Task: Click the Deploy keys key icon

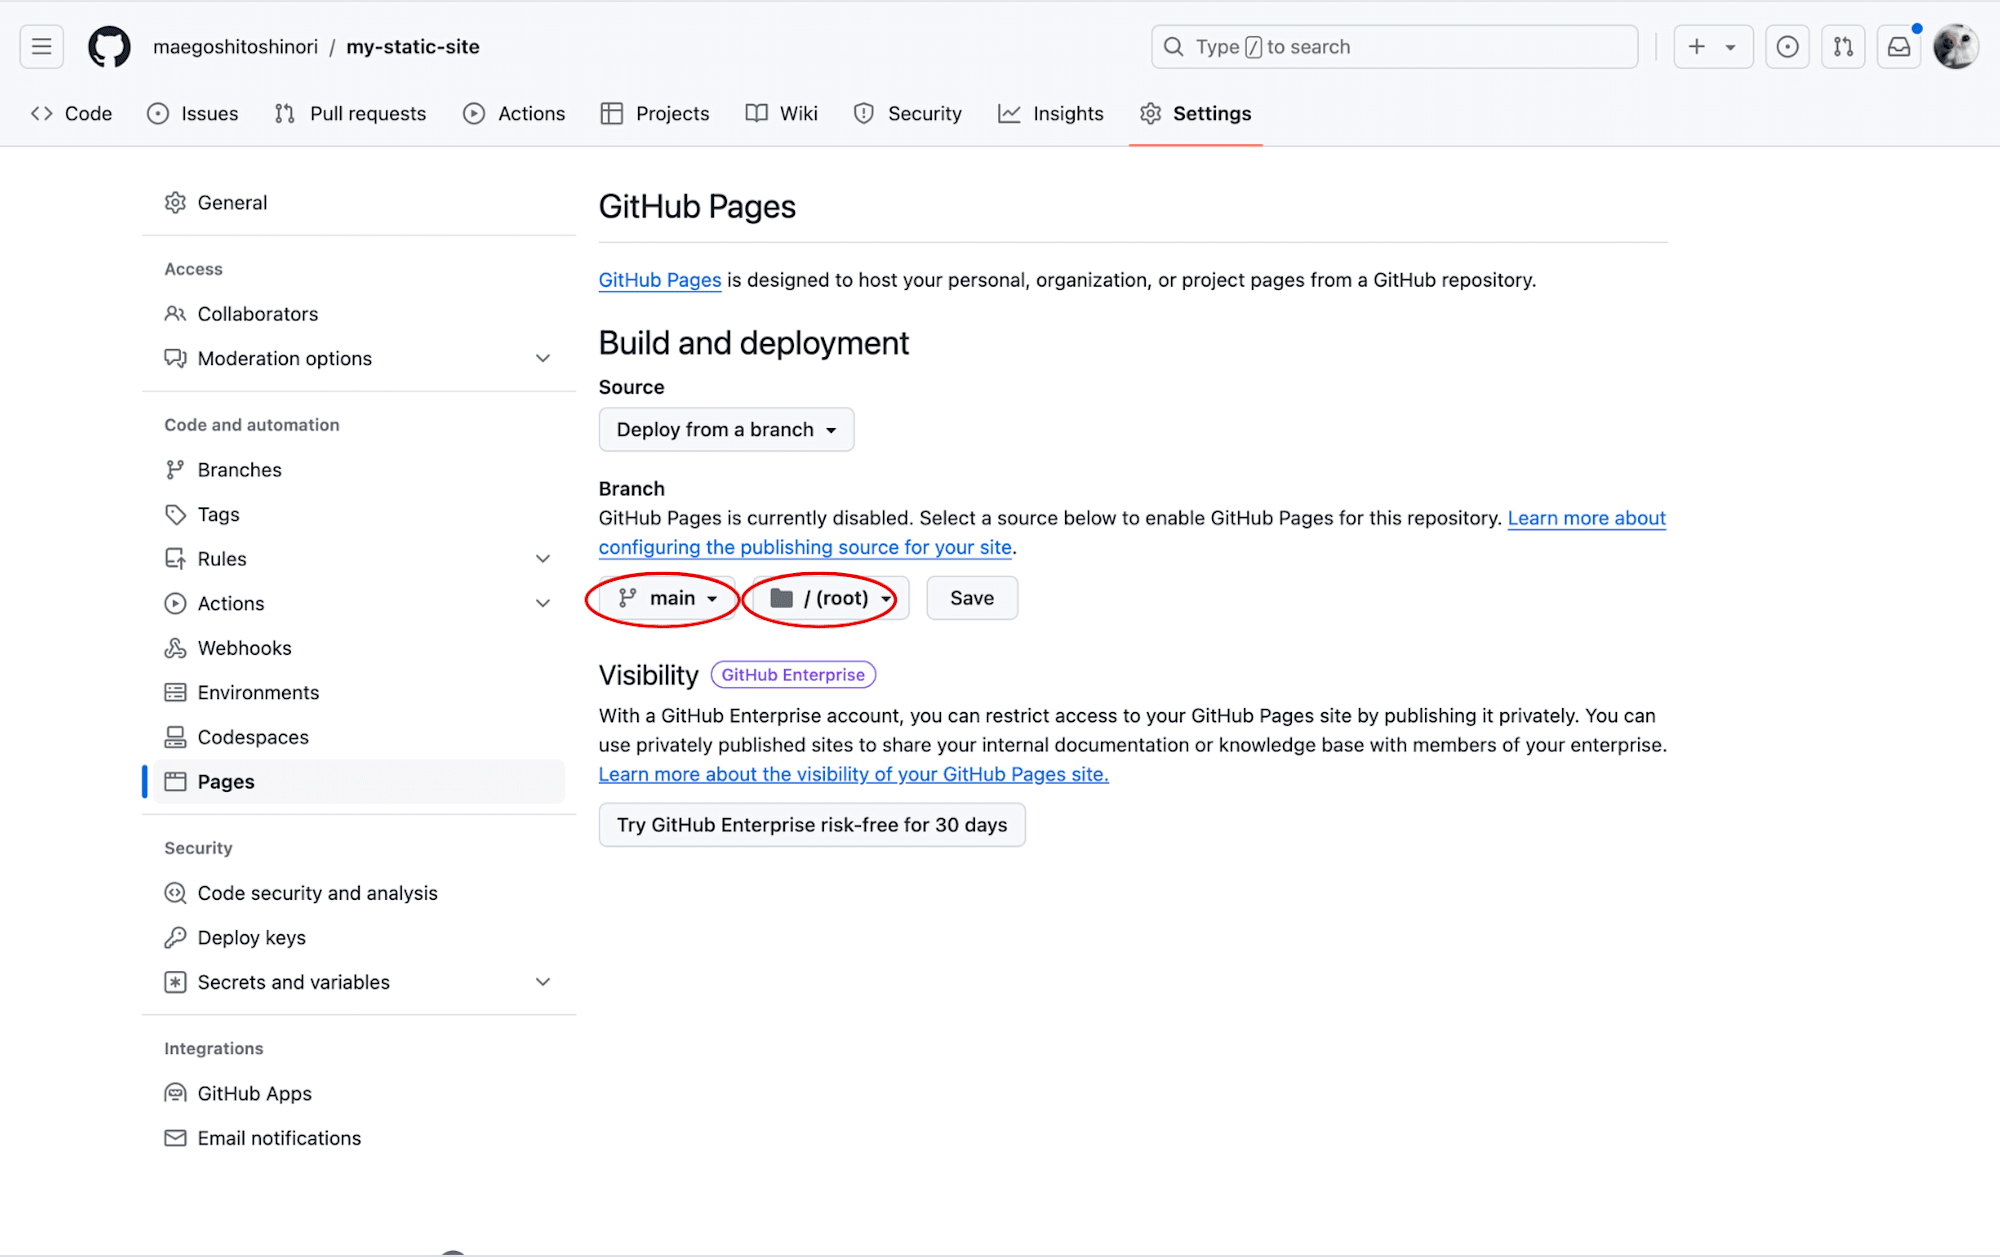Action: (x=175, y=937)
